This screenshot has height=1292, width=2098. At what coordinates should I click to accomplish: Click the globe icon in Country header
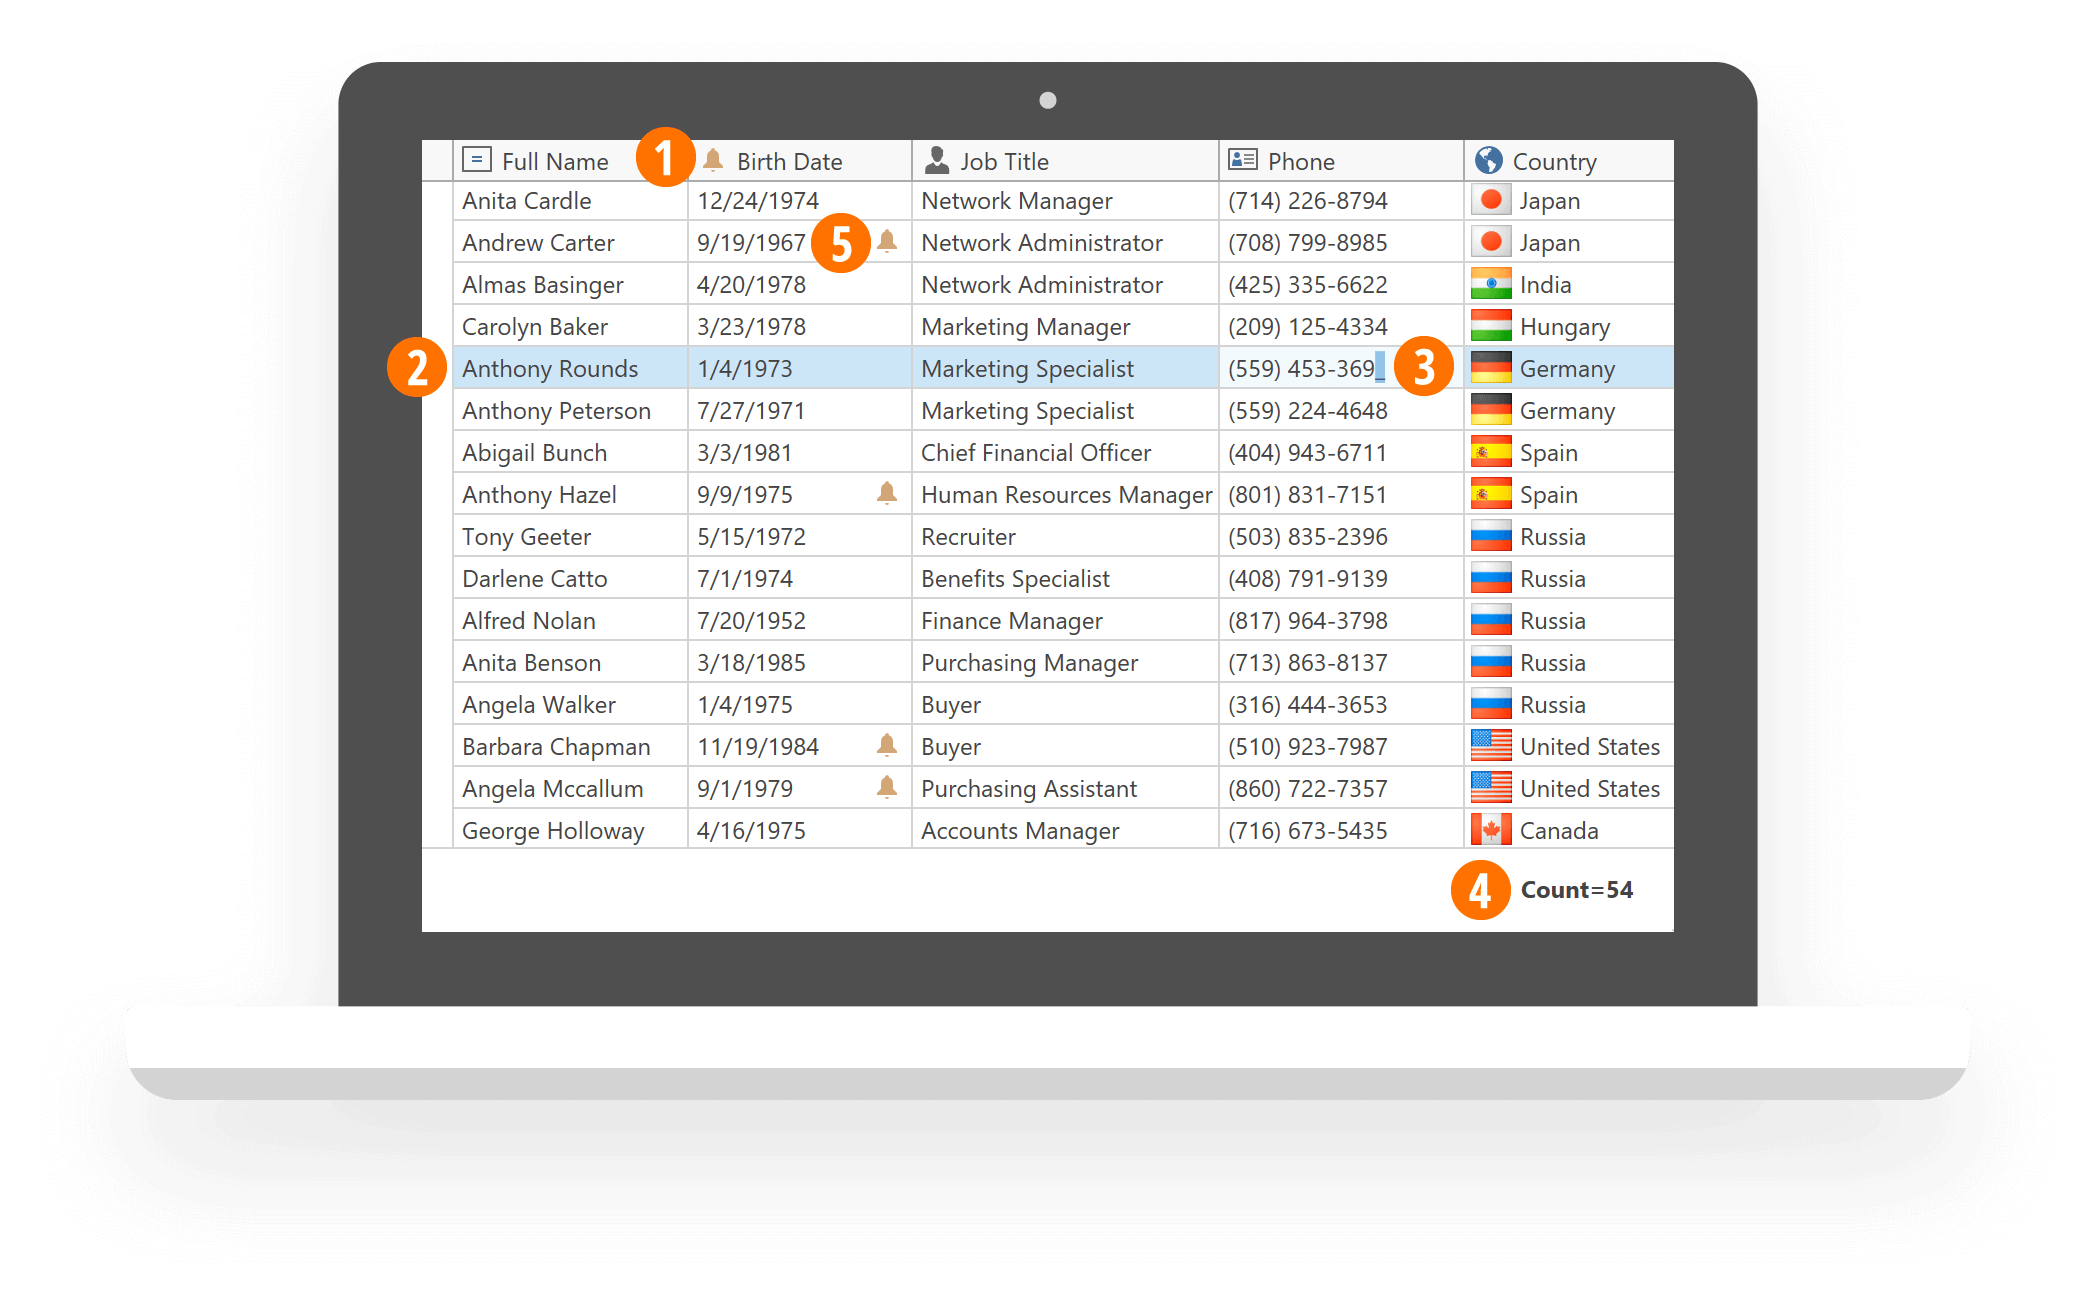tap(1489, 160)
